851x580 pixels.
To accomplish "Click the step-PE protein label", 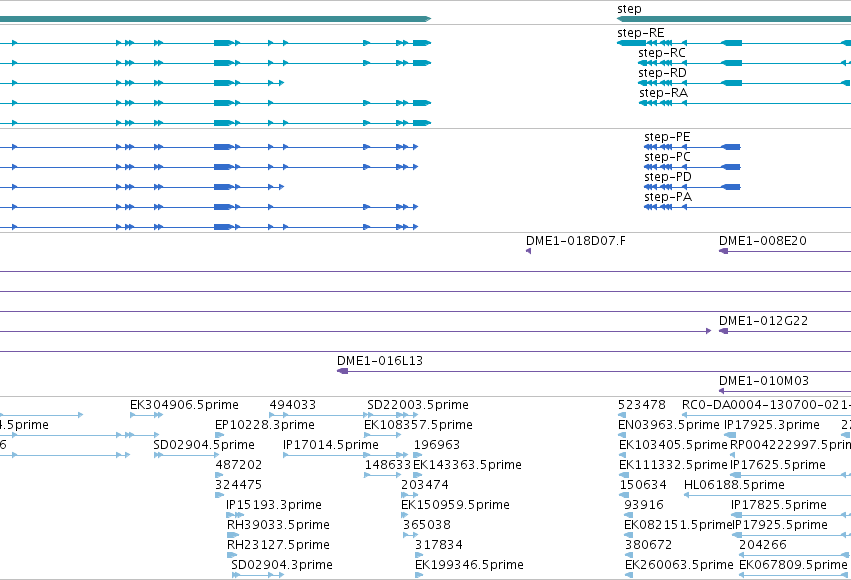I will tap(667, 137).
